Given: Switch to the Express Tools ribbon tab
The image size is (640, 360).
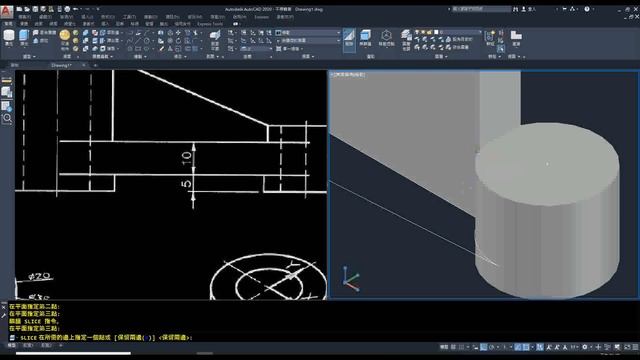Looking at the screenshot, I should pyautogui.click(x=210, y=24).
